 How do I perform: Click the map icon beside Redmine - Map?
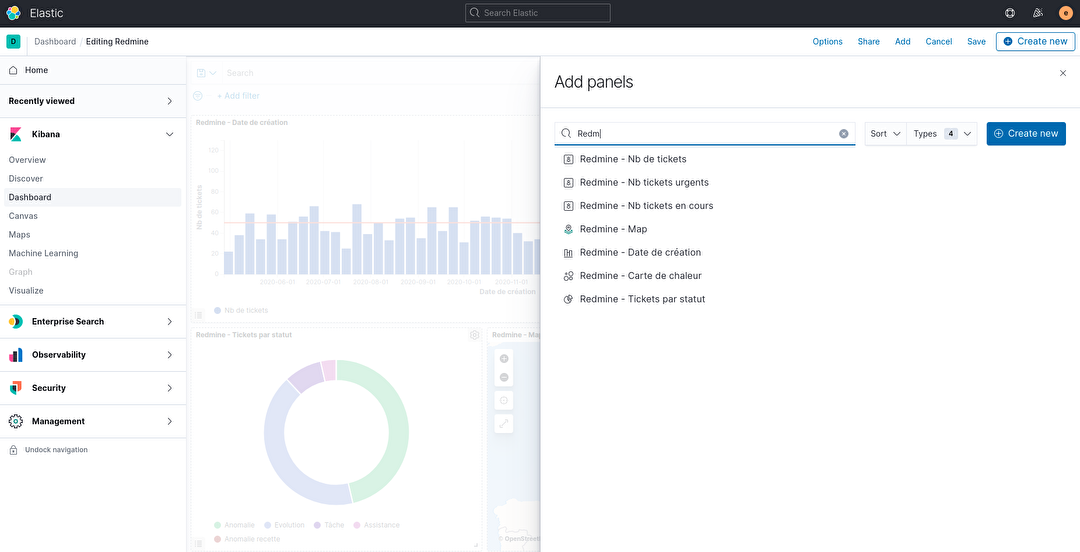tap(568, 229)
